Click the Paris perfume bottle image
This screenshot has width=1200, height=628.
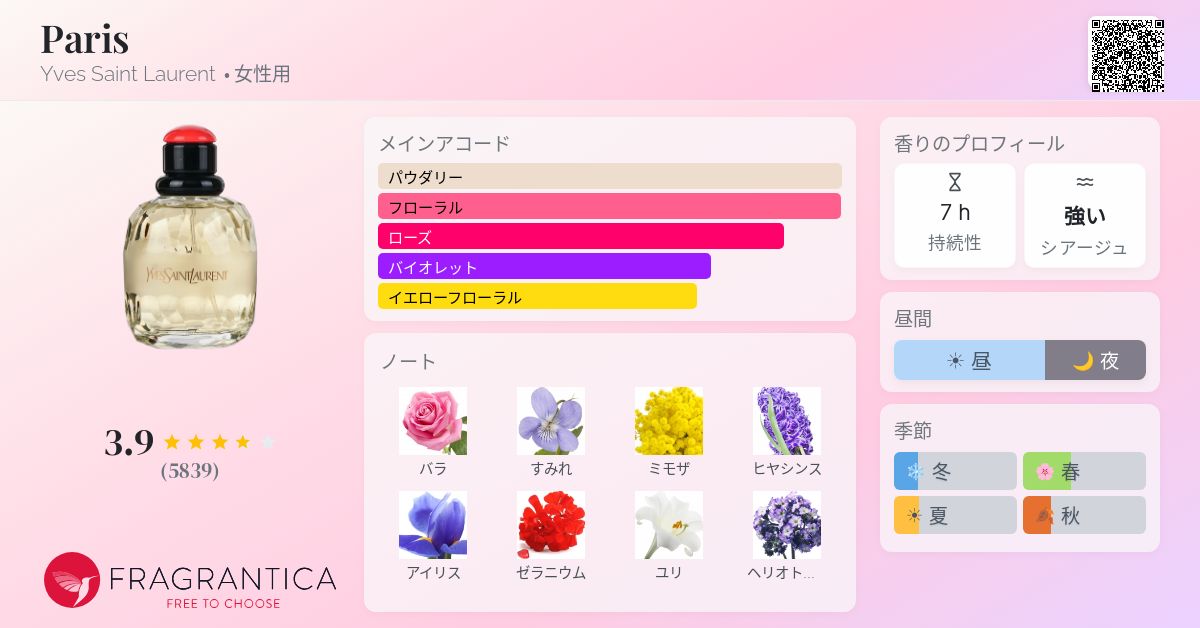(x=190, y=238)
